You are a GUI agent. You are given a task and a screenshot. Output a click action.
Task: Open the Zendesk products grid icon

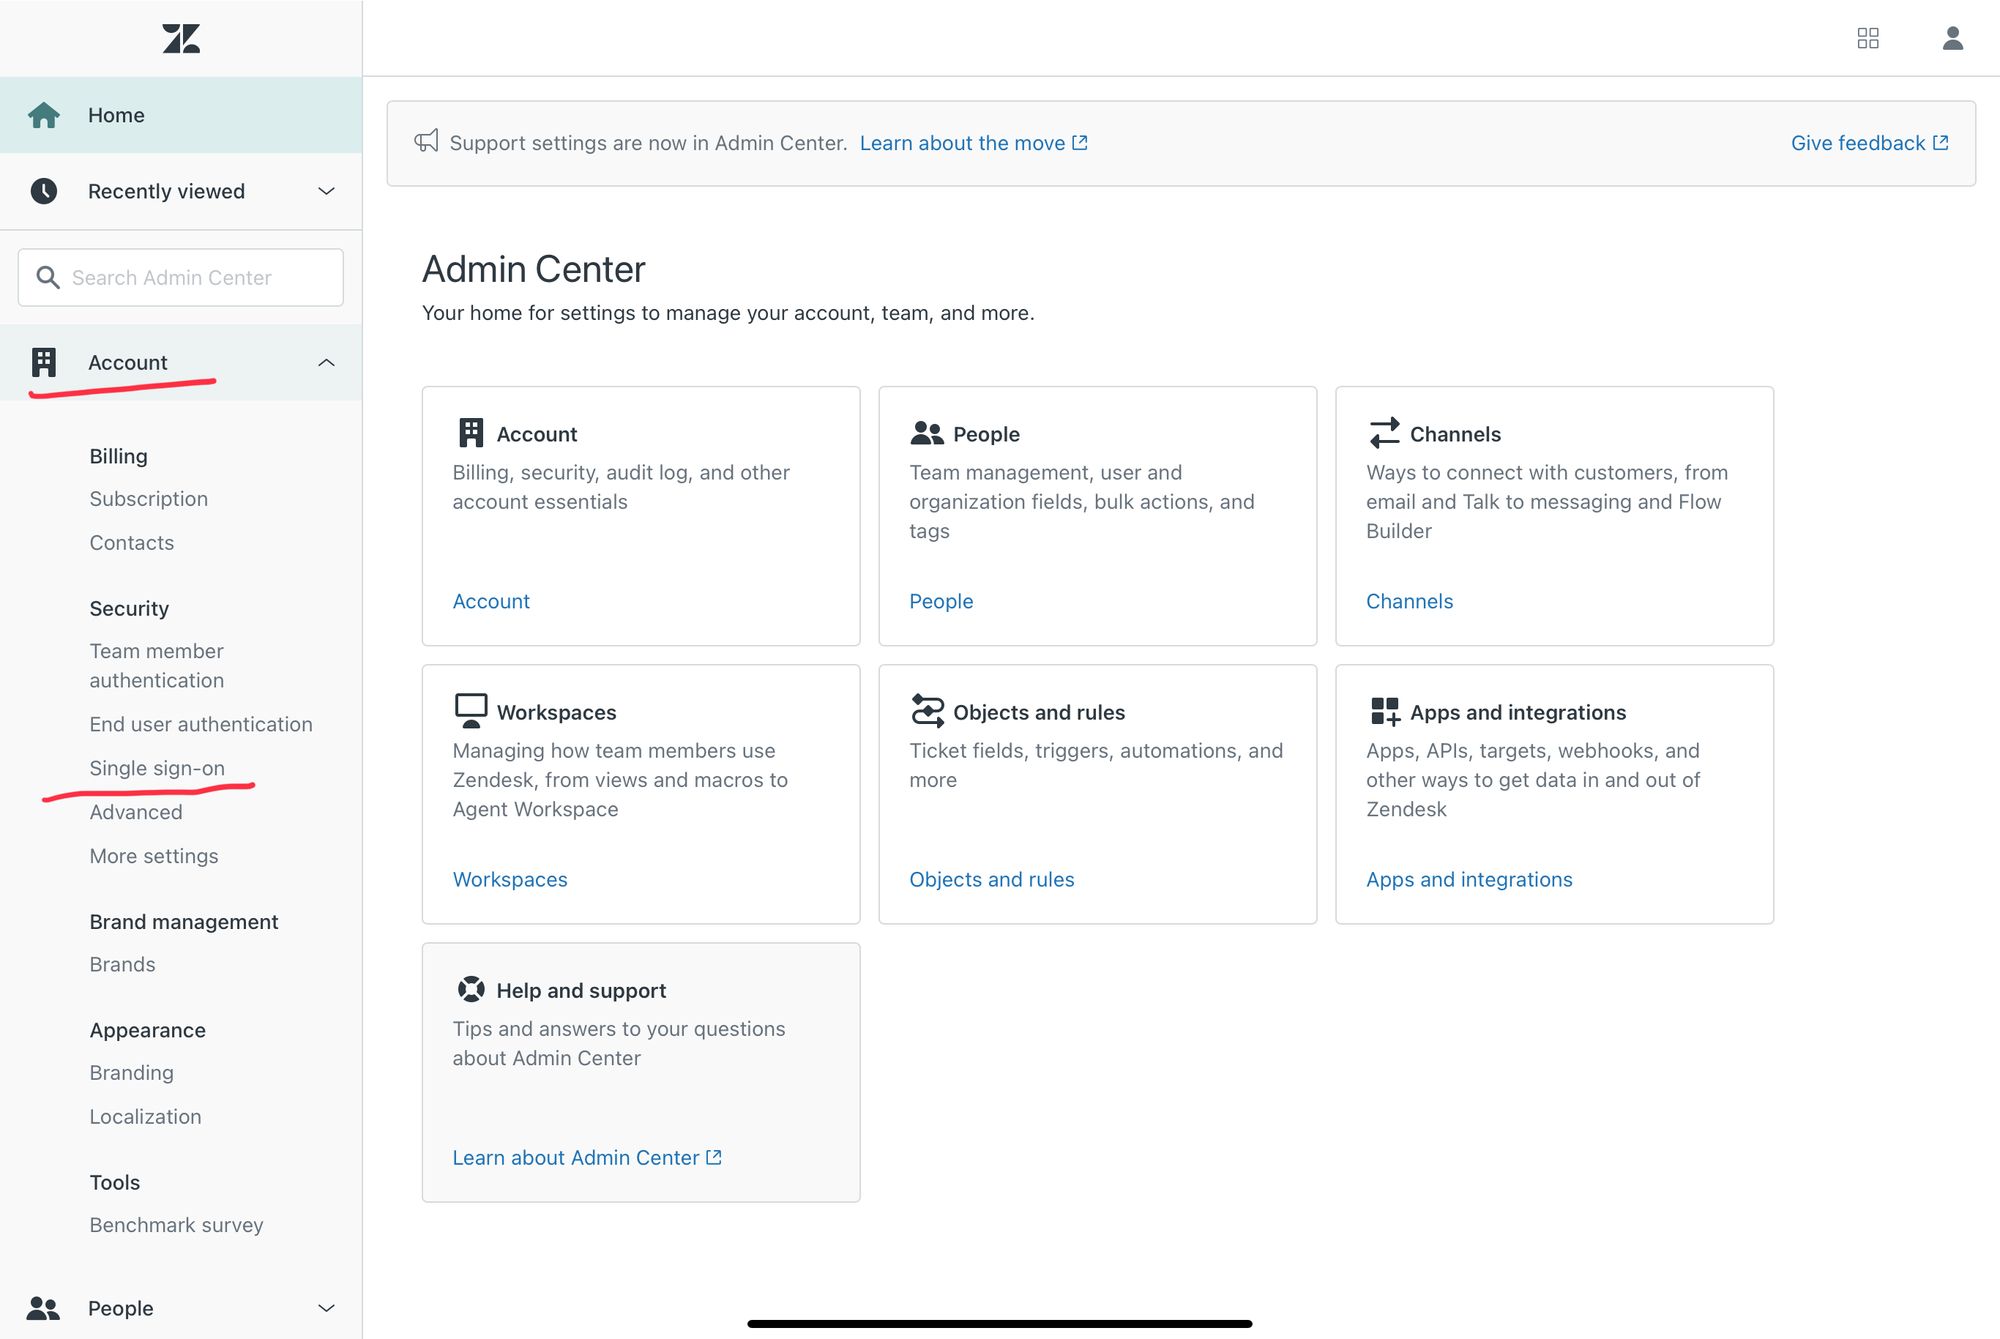(x=1868, y=38)
